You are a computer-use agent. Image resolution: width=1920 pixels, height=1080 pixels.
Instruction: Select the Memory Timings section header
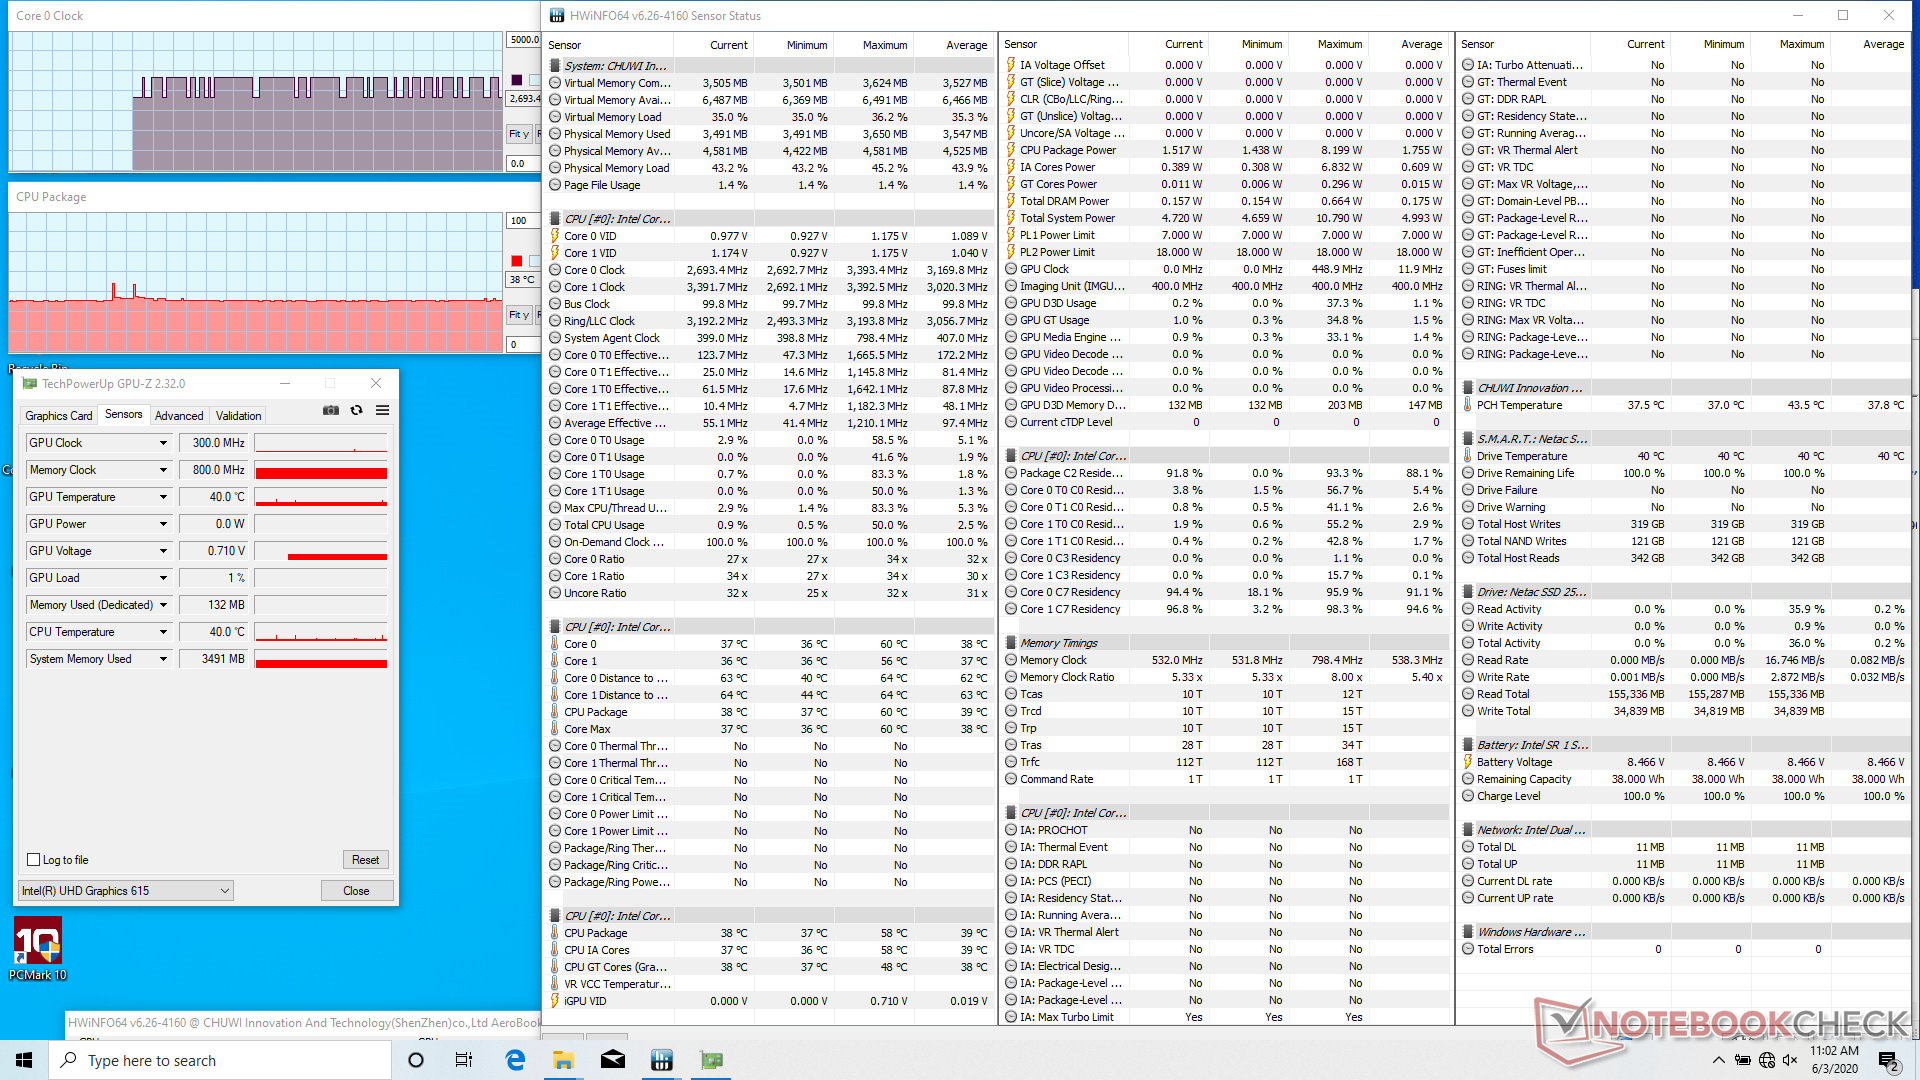(1226, 643)
